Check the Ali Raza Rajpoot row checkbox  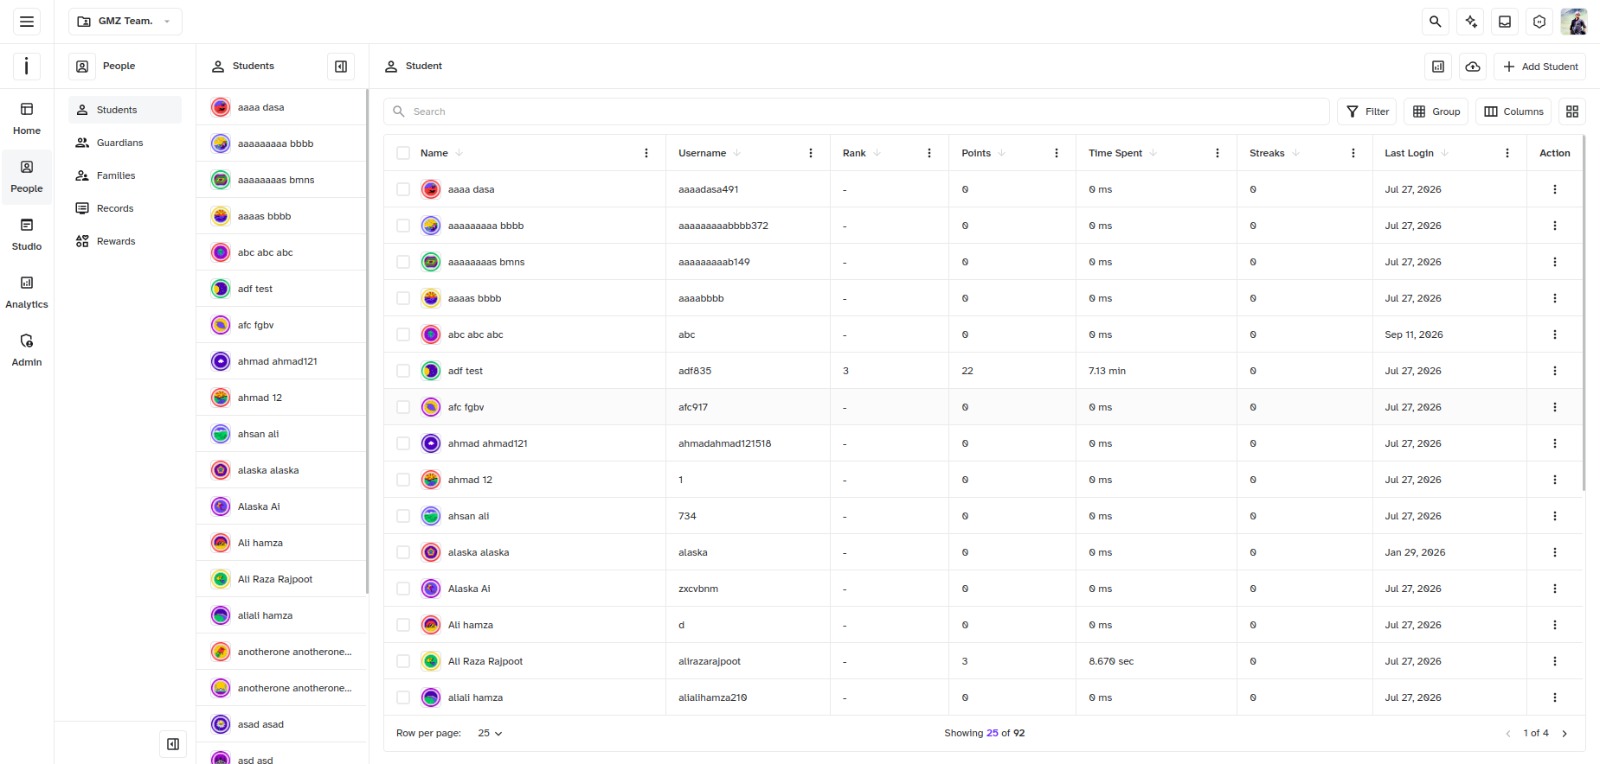coord(403,661)
